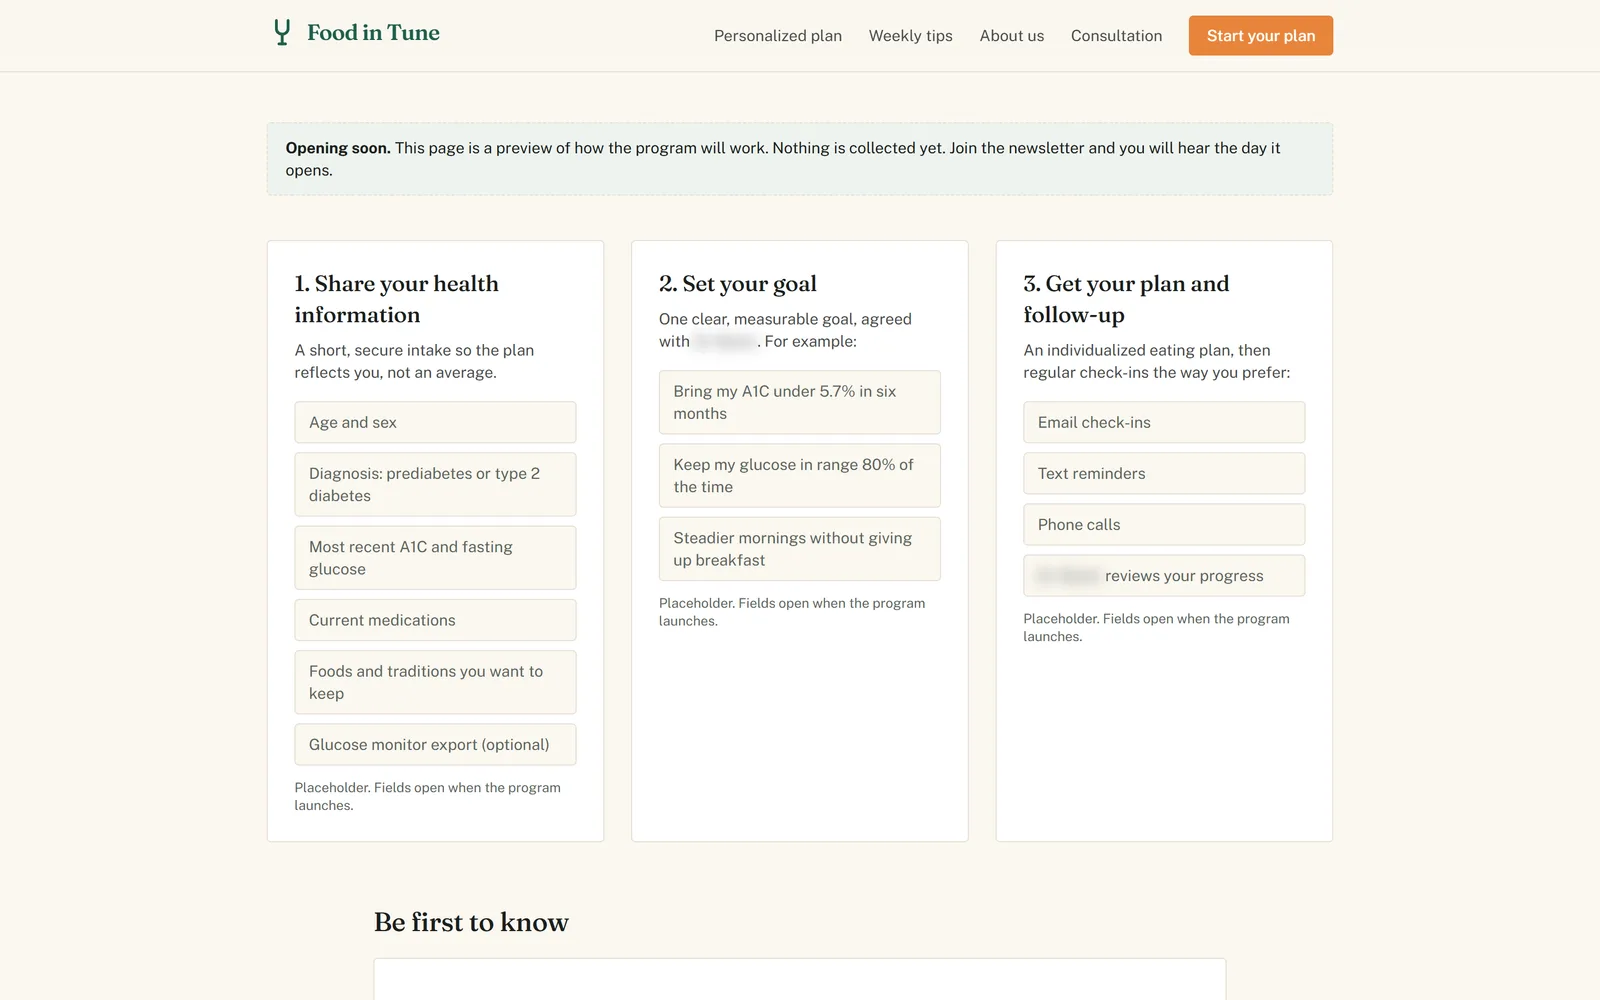Click the reviews your progress option
This screenshot has height=1000, width=1600.
click(1164, 576)
